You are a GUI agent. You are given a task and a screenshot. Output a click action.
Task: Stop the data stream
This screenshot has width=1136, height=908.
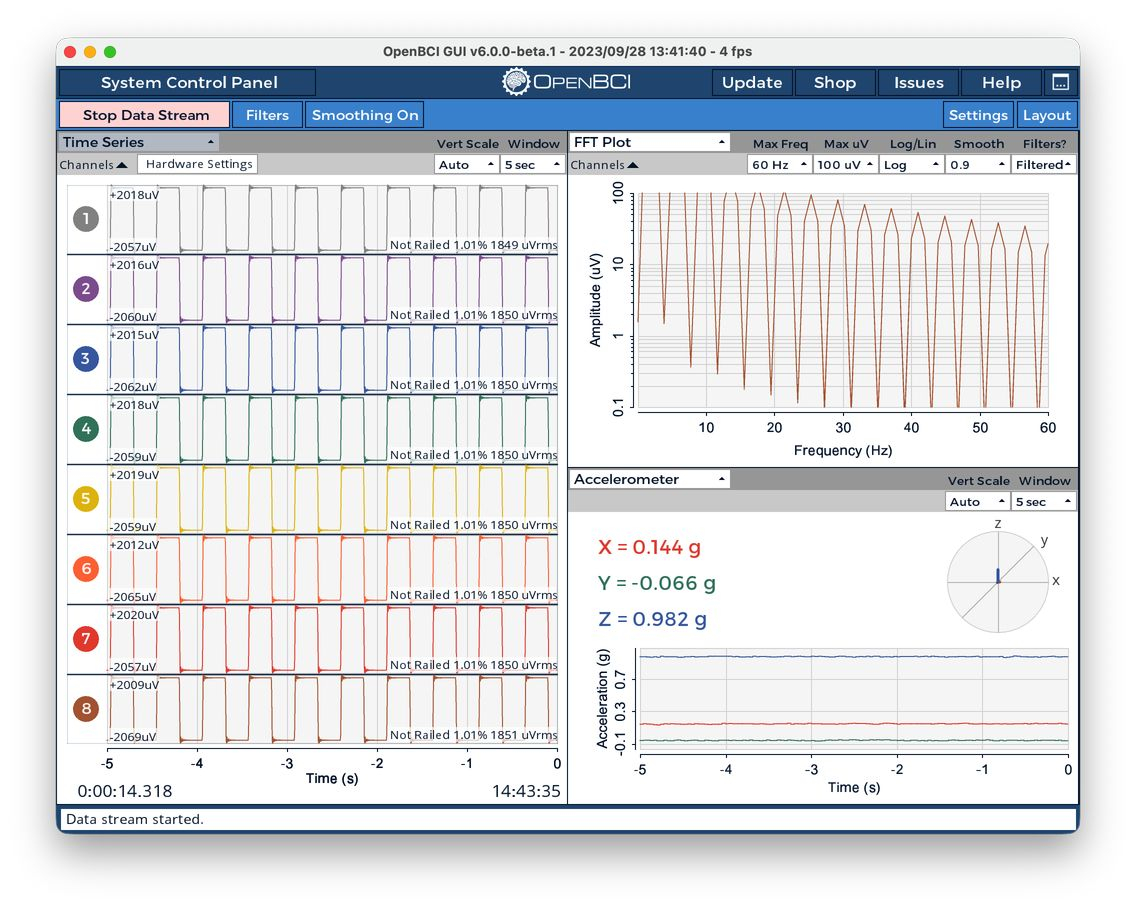[x=145, y=115]
